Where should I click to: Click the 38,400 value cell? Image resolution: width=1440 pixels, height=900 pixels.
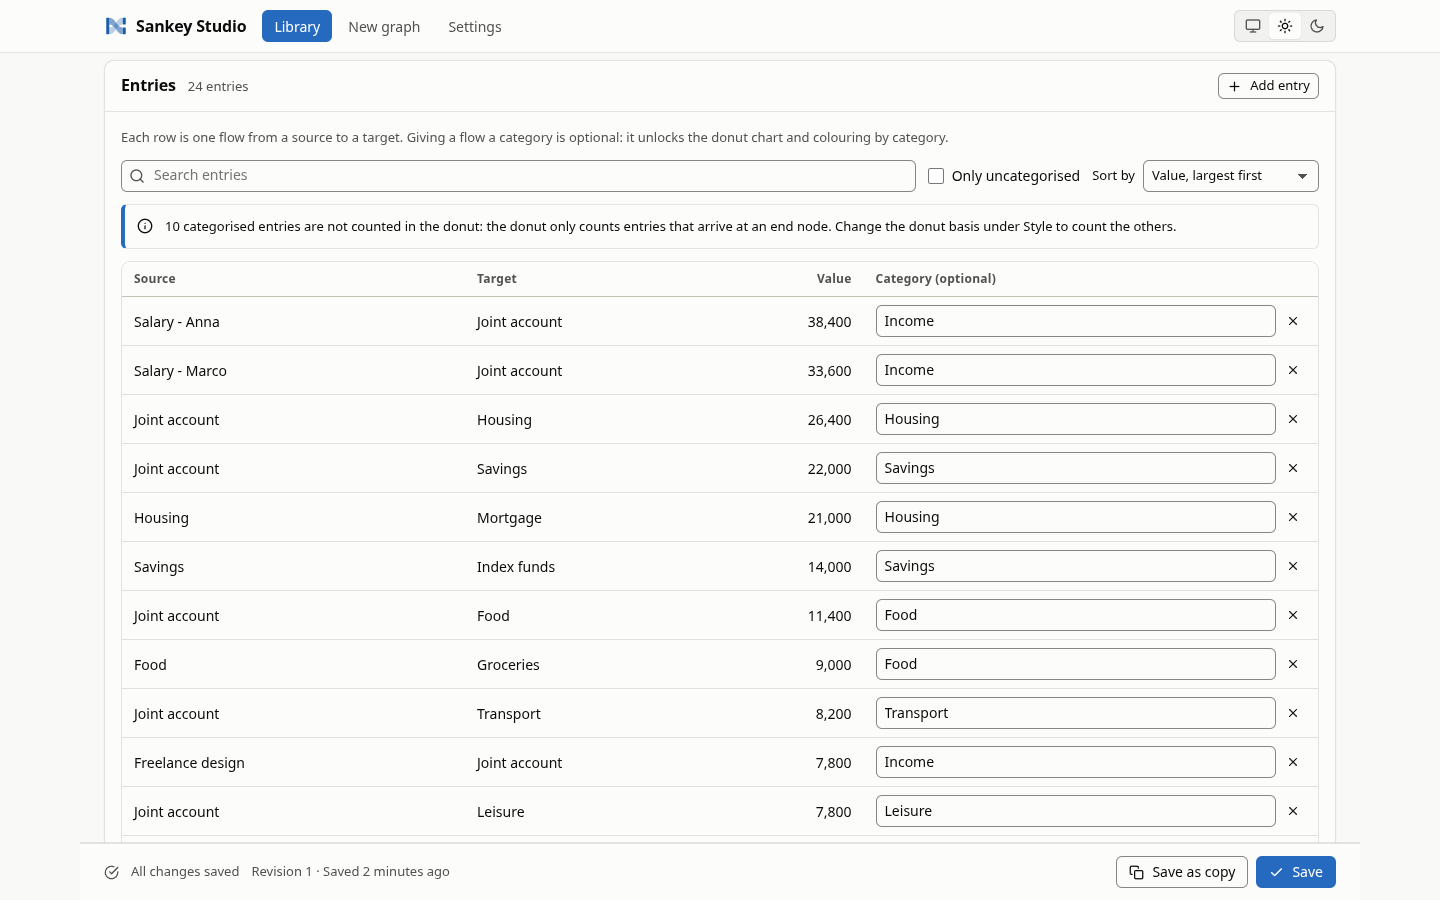point(829,322)
